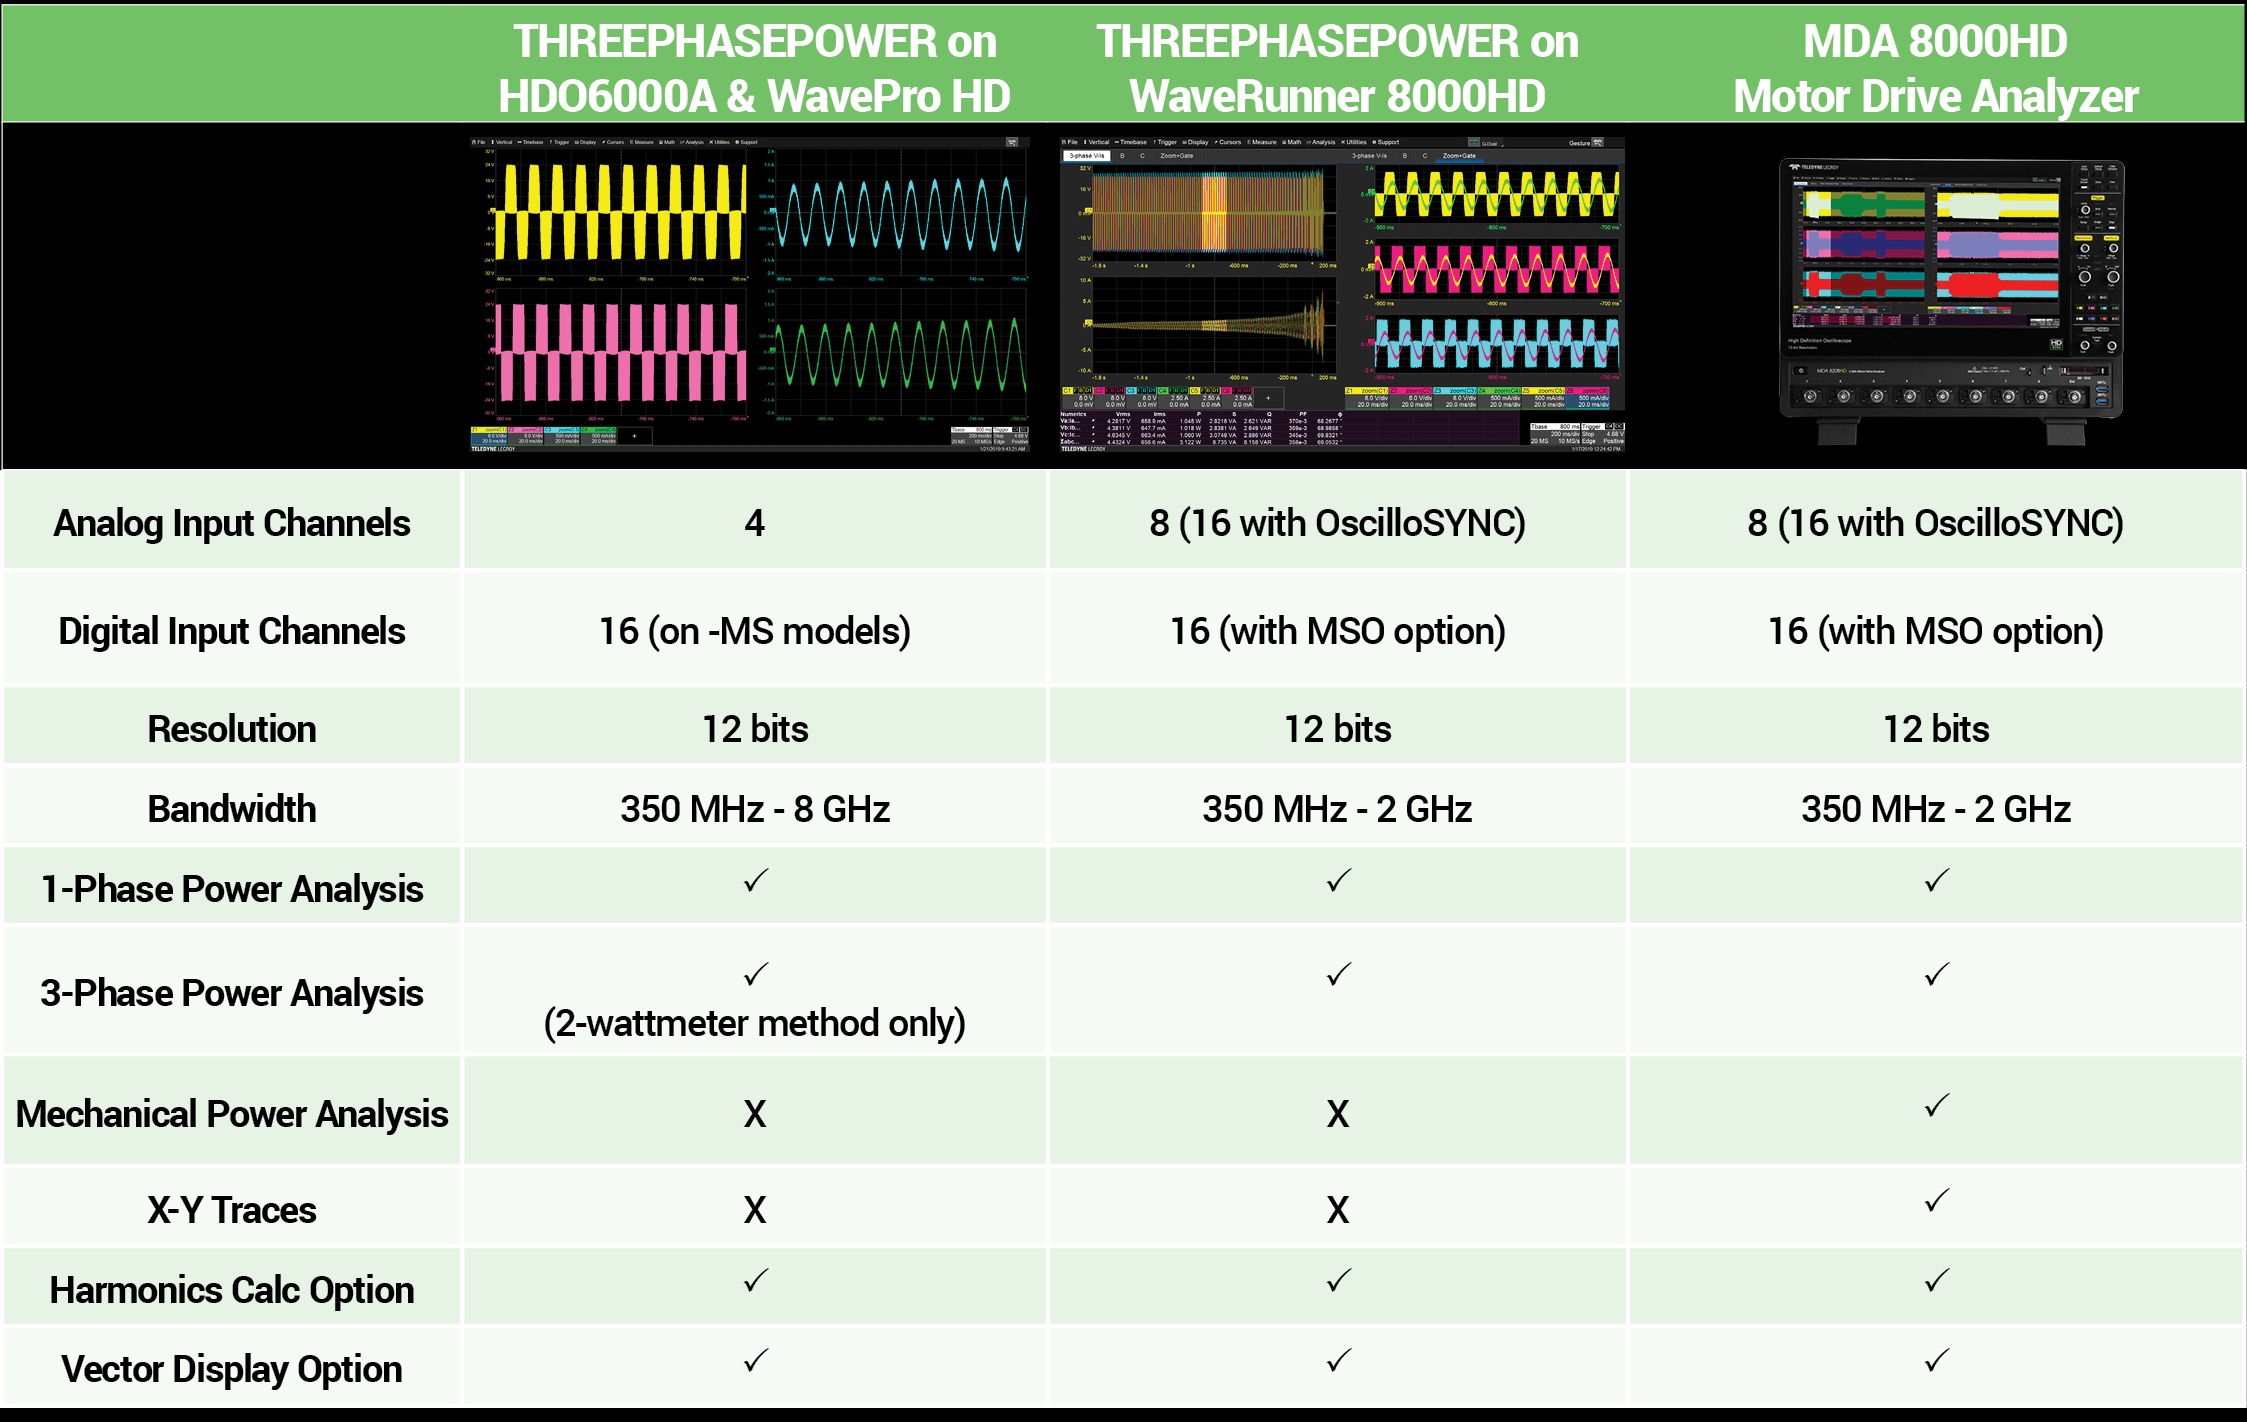
Task: Click 3-Phase Power Analysis checkmark under HDO6000A & WavePro HD
Action: (x=756, y=974)
